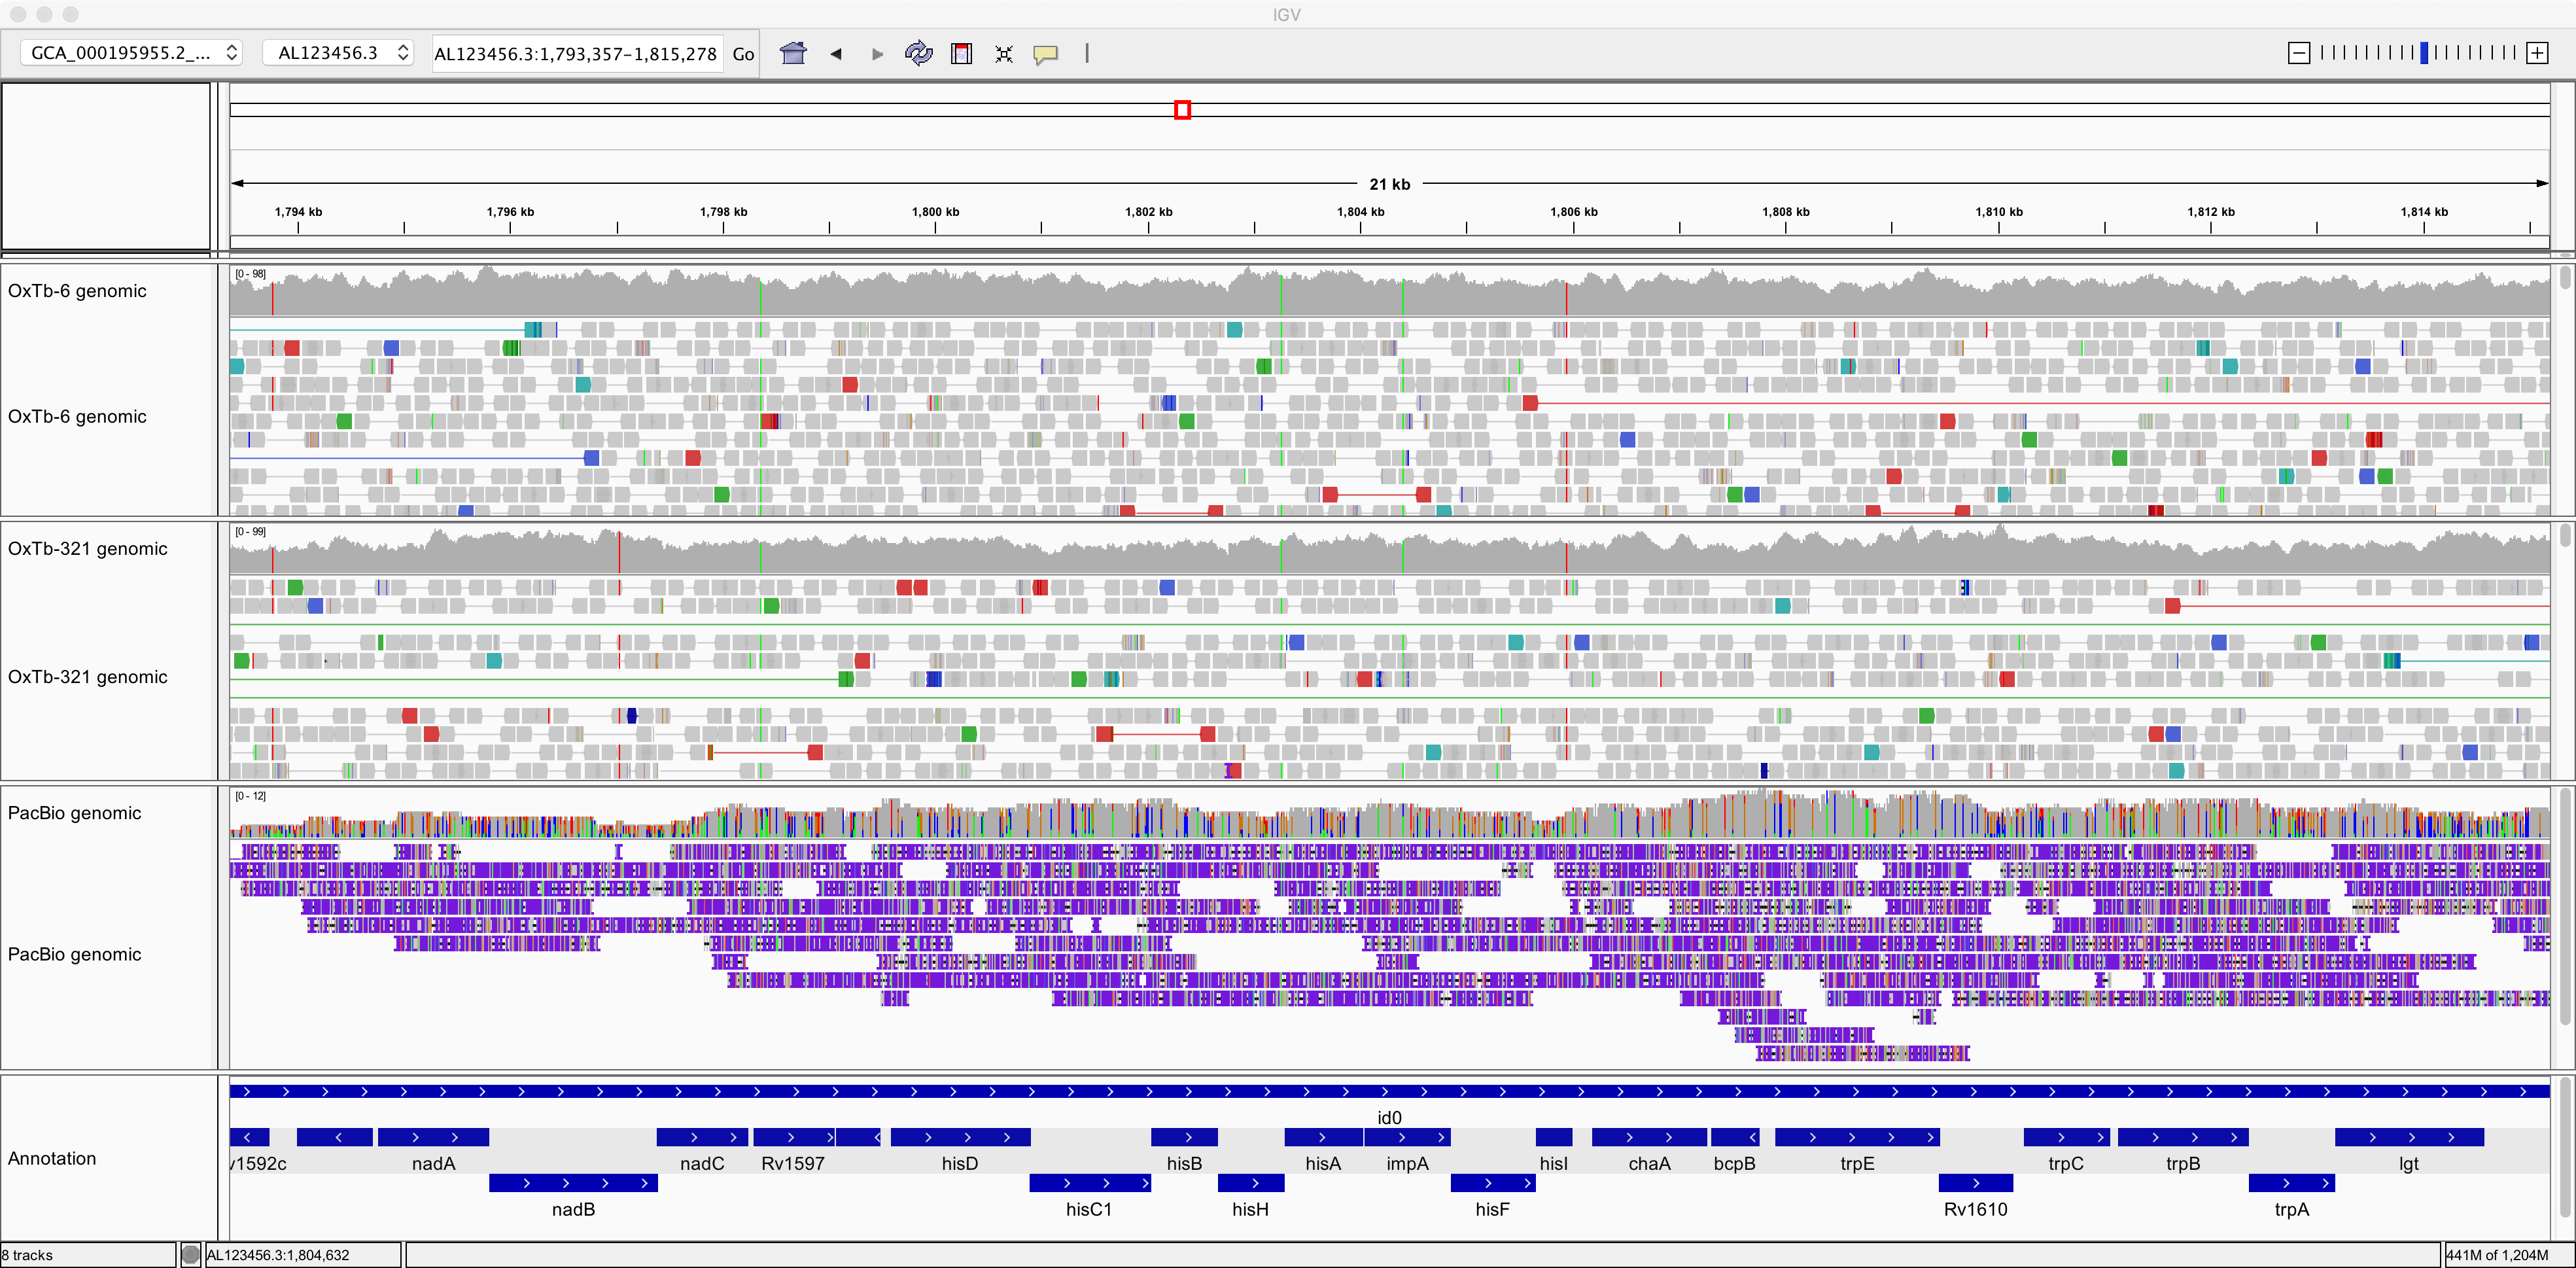This screenshot has height=1268, width=2576.
Task: Click the Go button
Action: tap(743, 54)
